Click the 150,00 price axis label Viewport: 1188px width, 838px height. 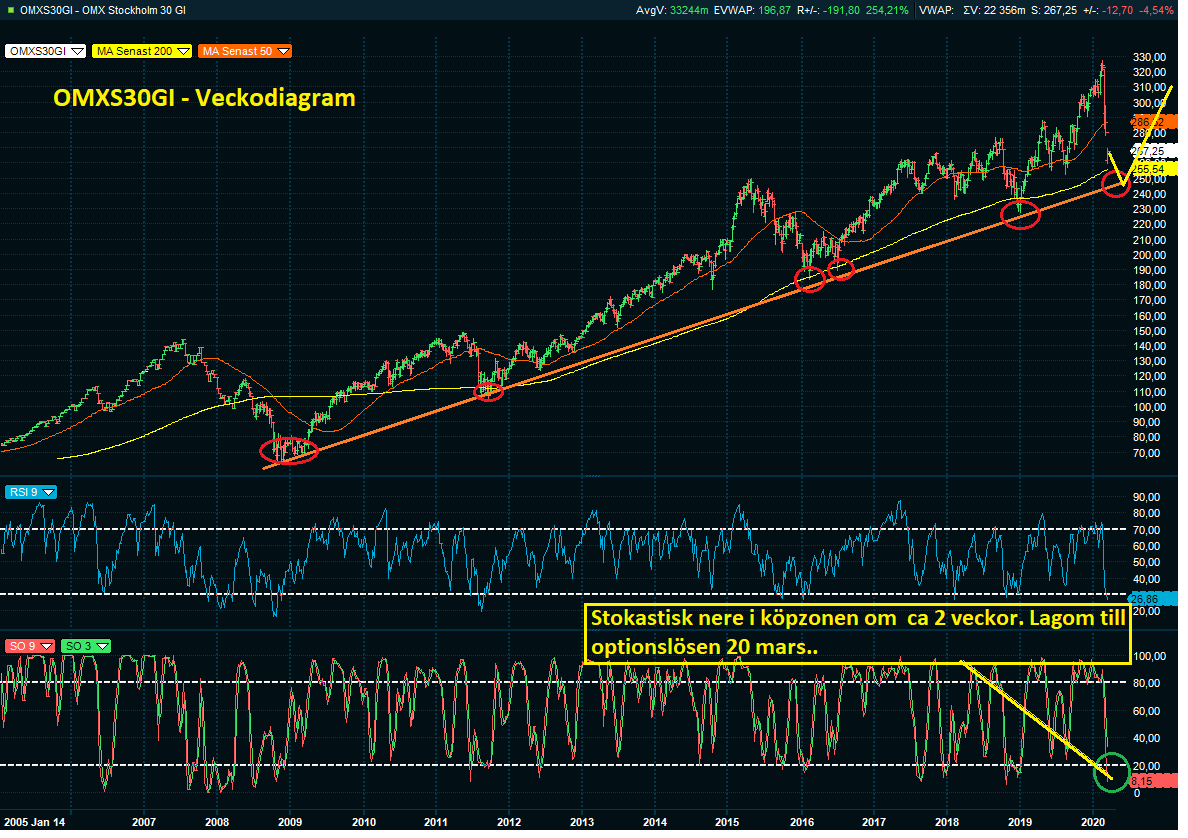(1149, 333)
